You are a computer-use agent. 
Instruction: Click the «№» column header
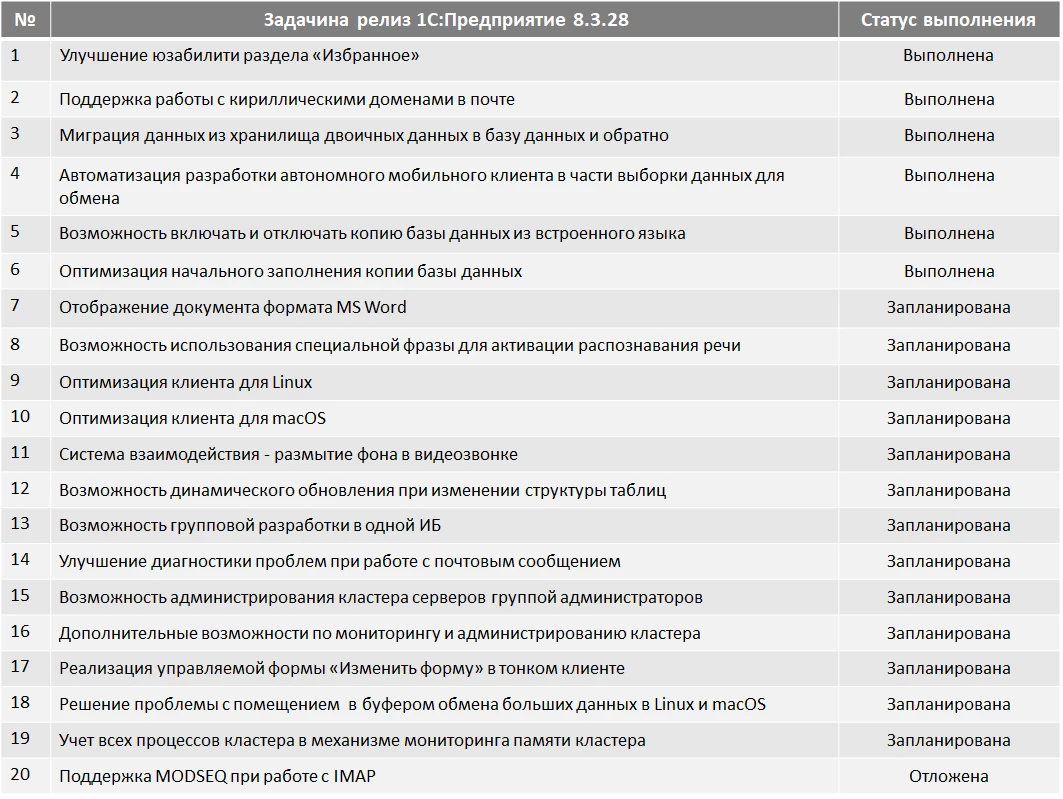click(x=25, y=20)
